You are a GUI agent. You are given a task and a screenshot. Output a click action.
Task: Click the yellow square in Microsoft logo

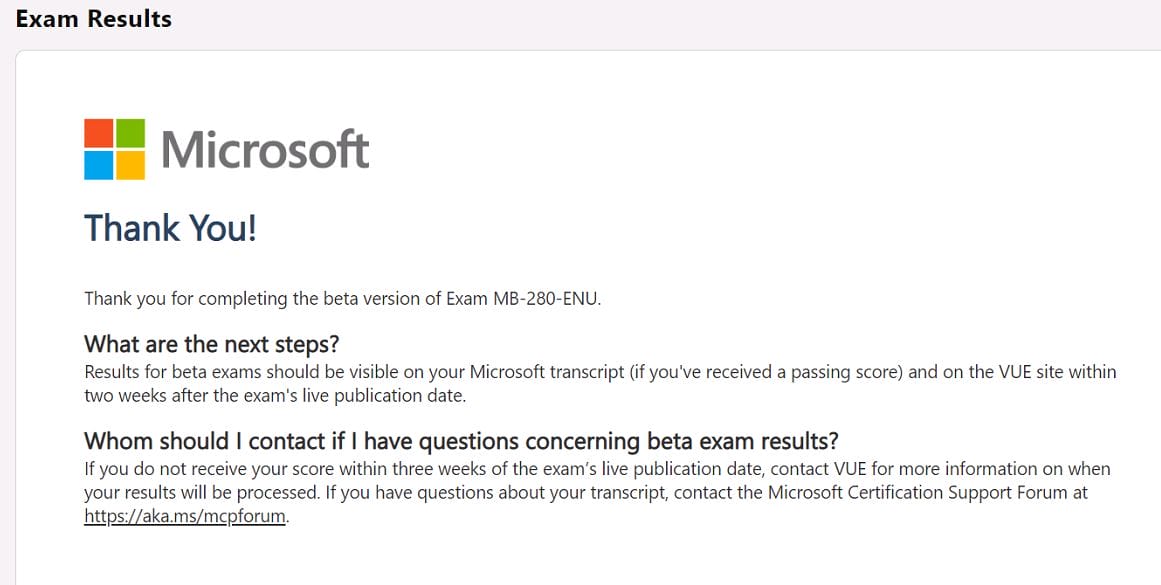point(130,165)
